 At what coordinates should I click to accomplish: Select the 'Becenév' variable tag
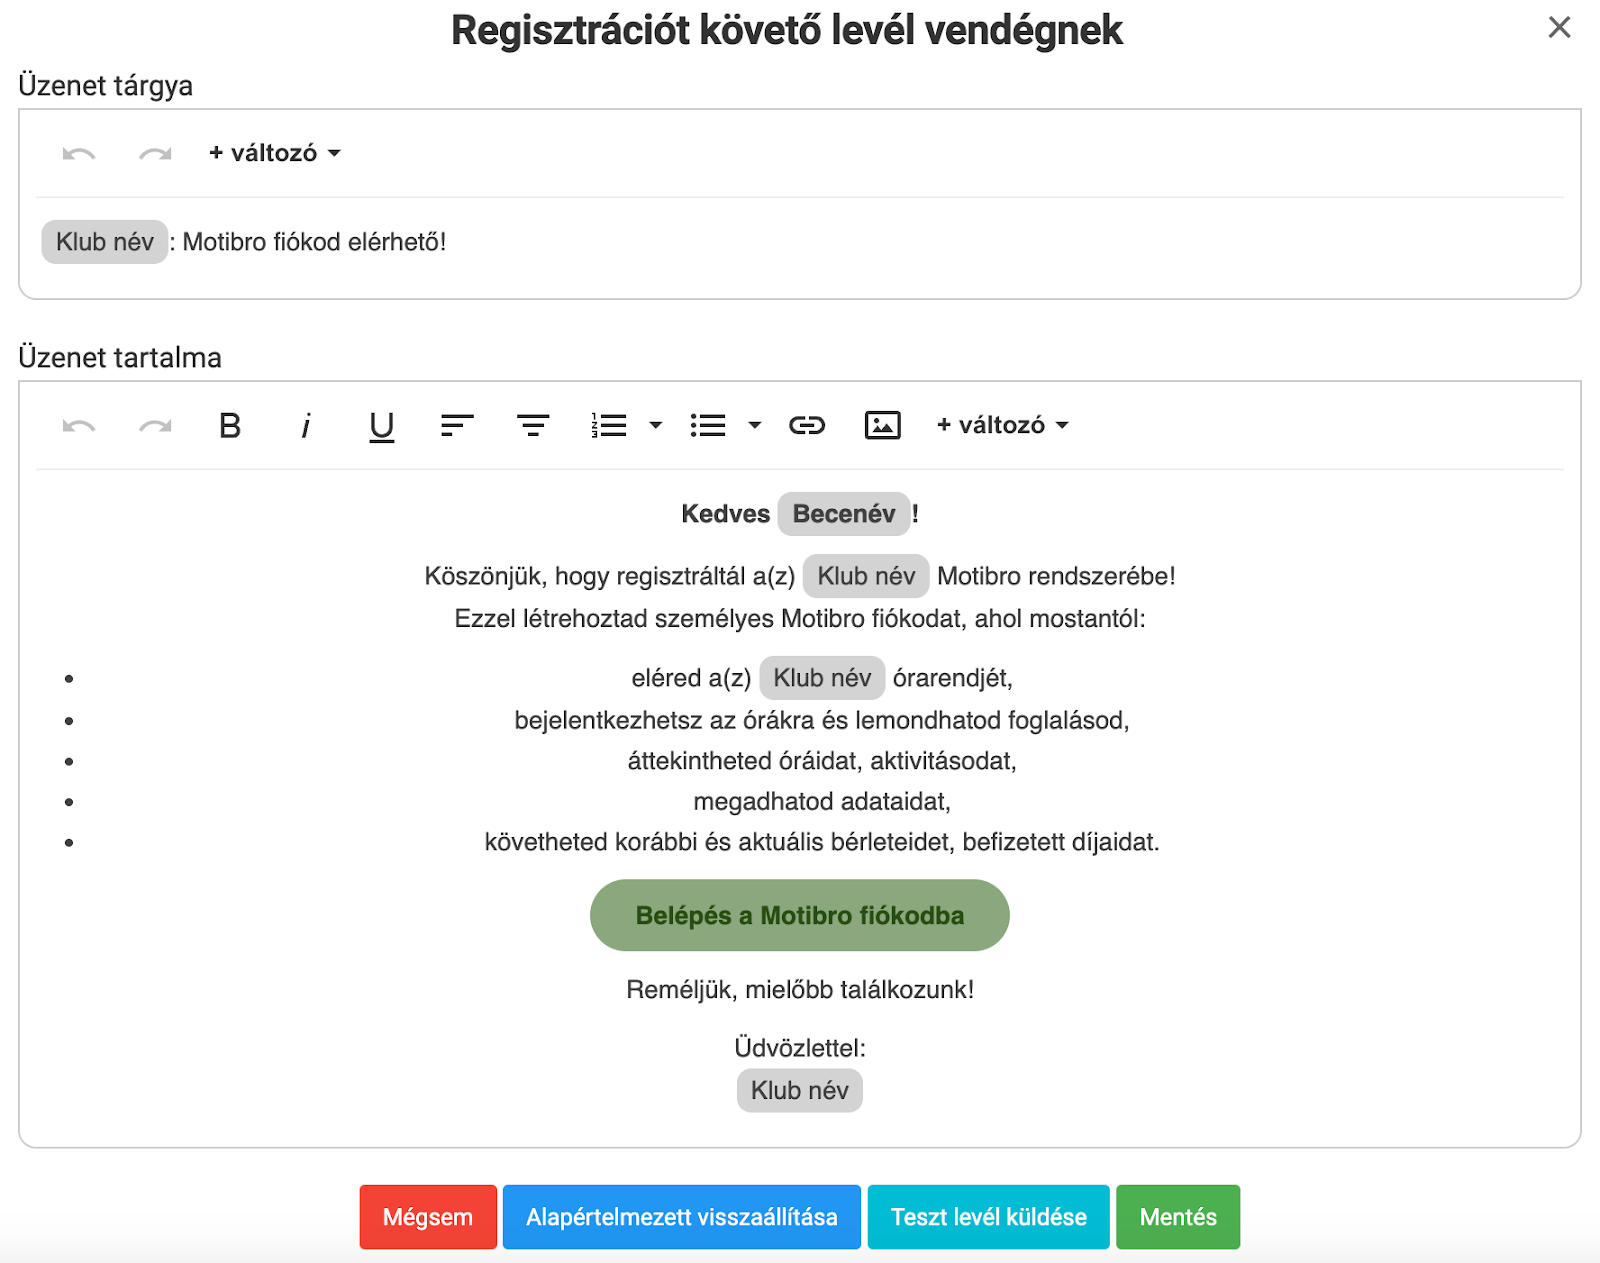pyautogui.click(x=844, y=514)
